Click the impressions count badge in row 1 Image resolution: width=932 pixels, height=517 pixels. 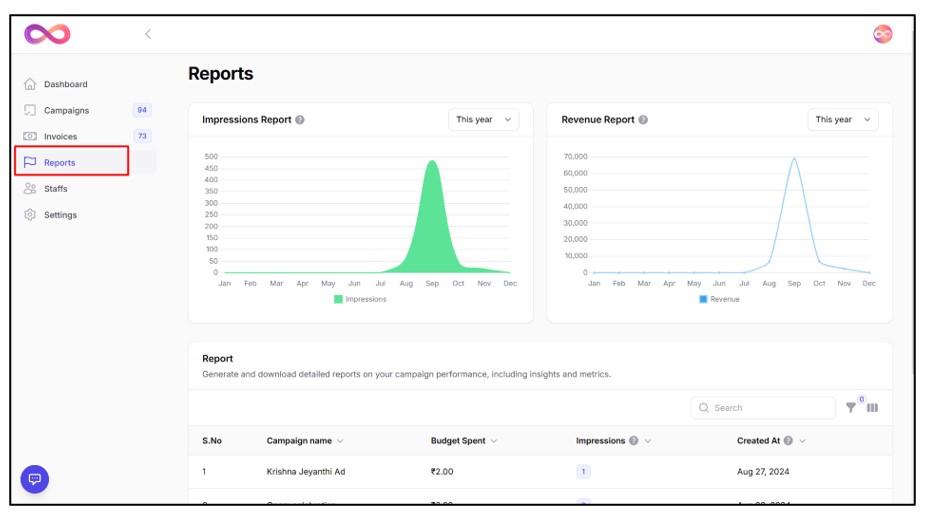point(583,472)
